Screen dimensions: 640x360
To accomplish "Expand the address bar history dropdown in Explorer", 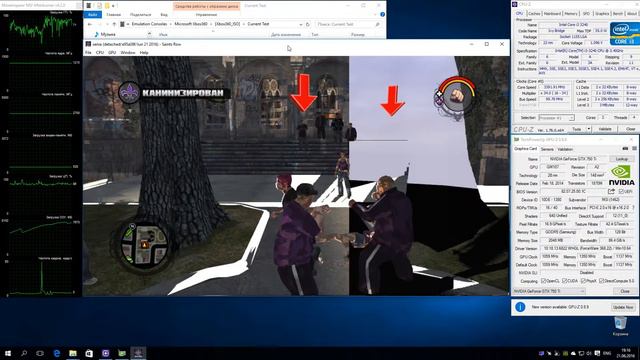I will click(x=301, y=24).
